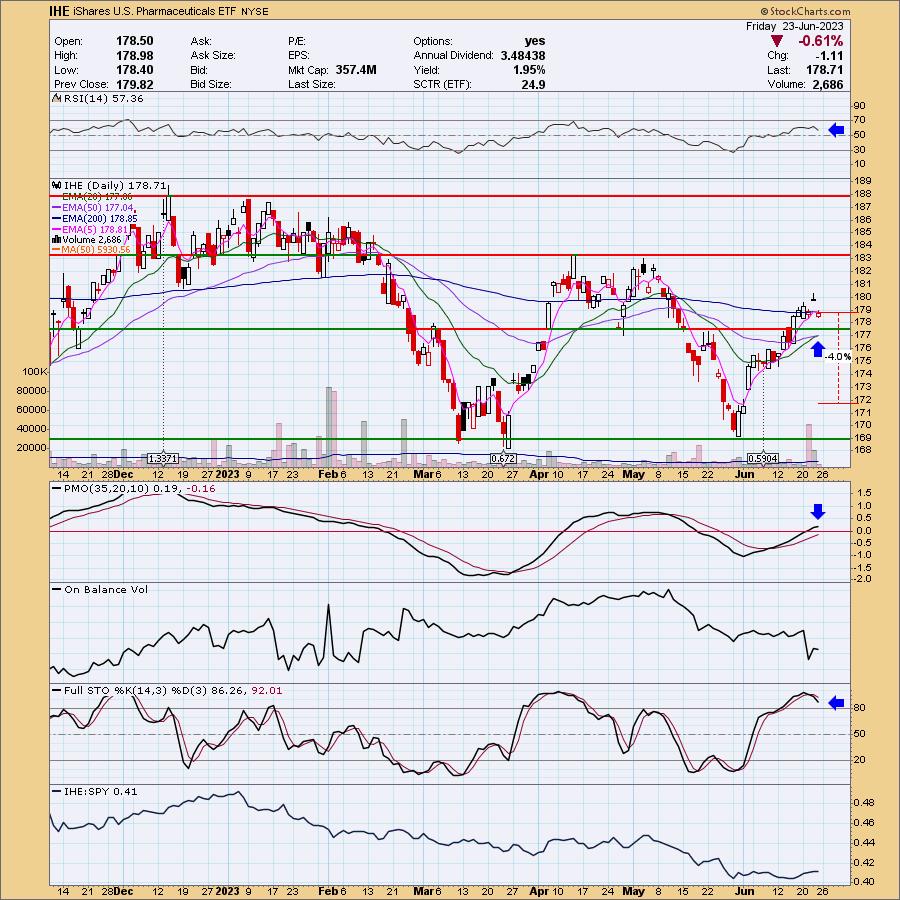Click the Options value yes
The image size is (900, 900).
point(534,41)
